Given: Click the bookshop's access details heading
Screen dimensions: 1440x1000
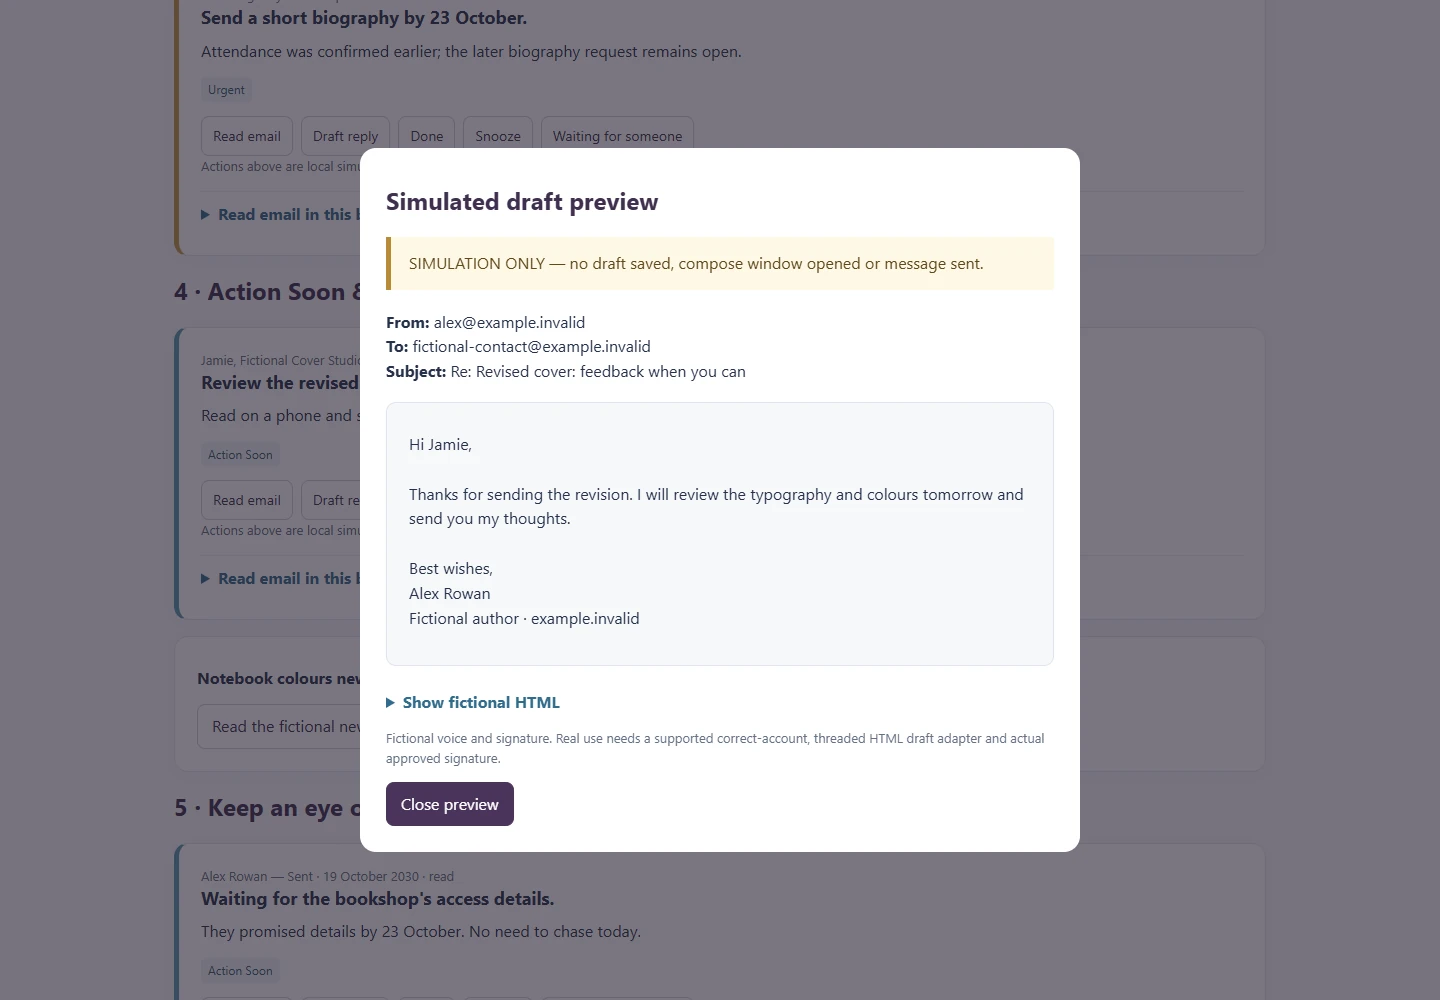Looking at the screenshot, I should click(378, 899).
